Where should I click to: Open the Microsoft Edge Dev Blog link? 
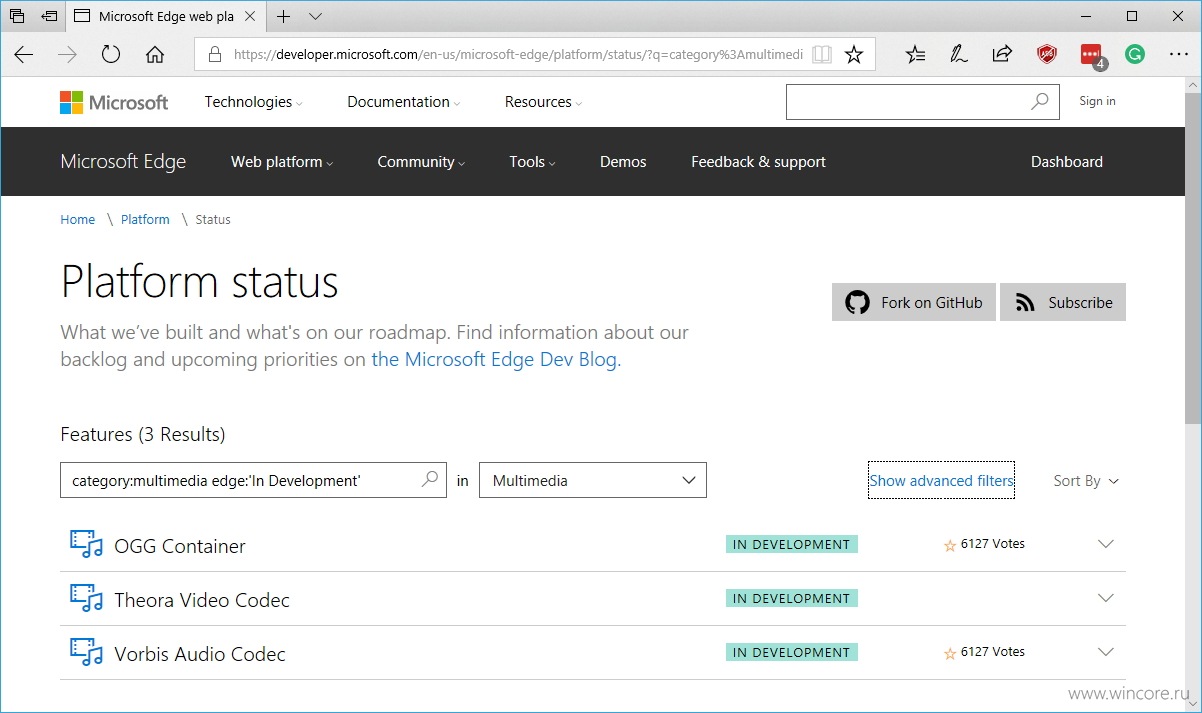click(x=496, y=360)
